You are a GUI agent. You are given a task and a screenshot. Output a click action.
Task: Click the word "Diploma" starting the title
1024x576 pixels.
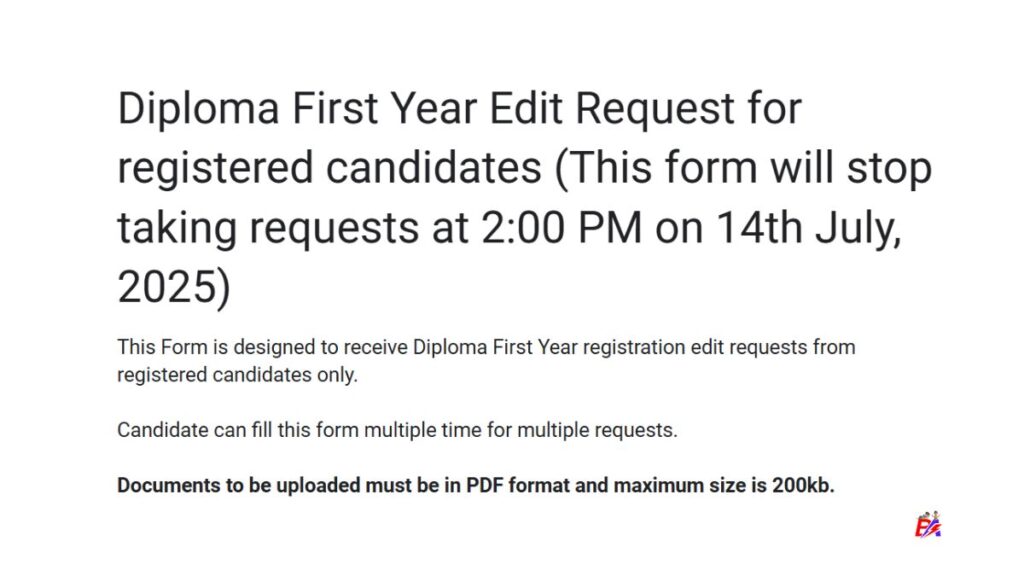click(x=199, y=108)
